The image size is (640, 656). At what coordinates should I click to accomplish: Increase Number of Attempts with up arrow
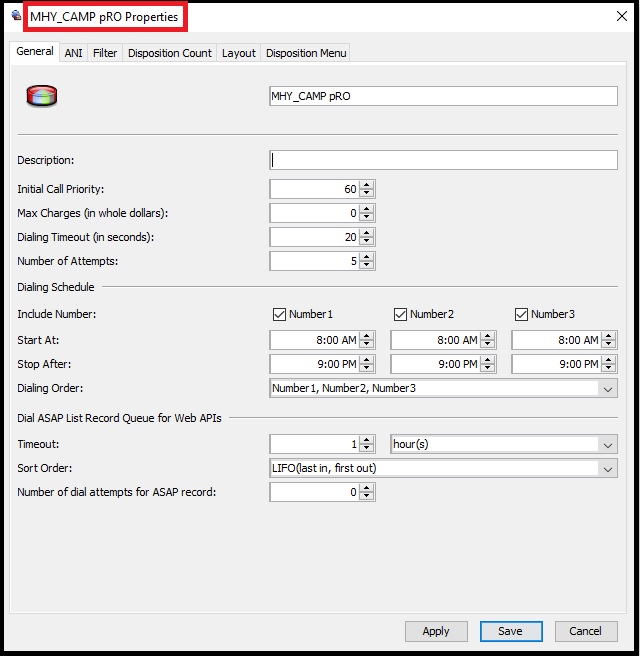(366, 257)
